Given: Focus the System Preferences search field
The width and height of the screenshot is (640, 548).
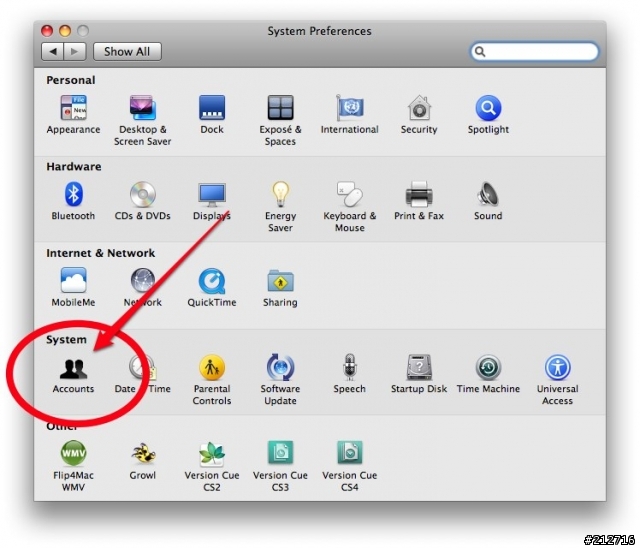Looking at the screenshot, I should [x=534, y=51].
